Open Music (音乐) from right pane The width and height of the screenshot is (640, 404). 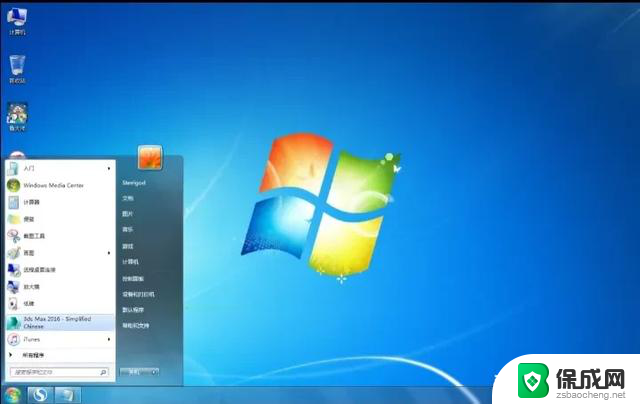[128, 230]
